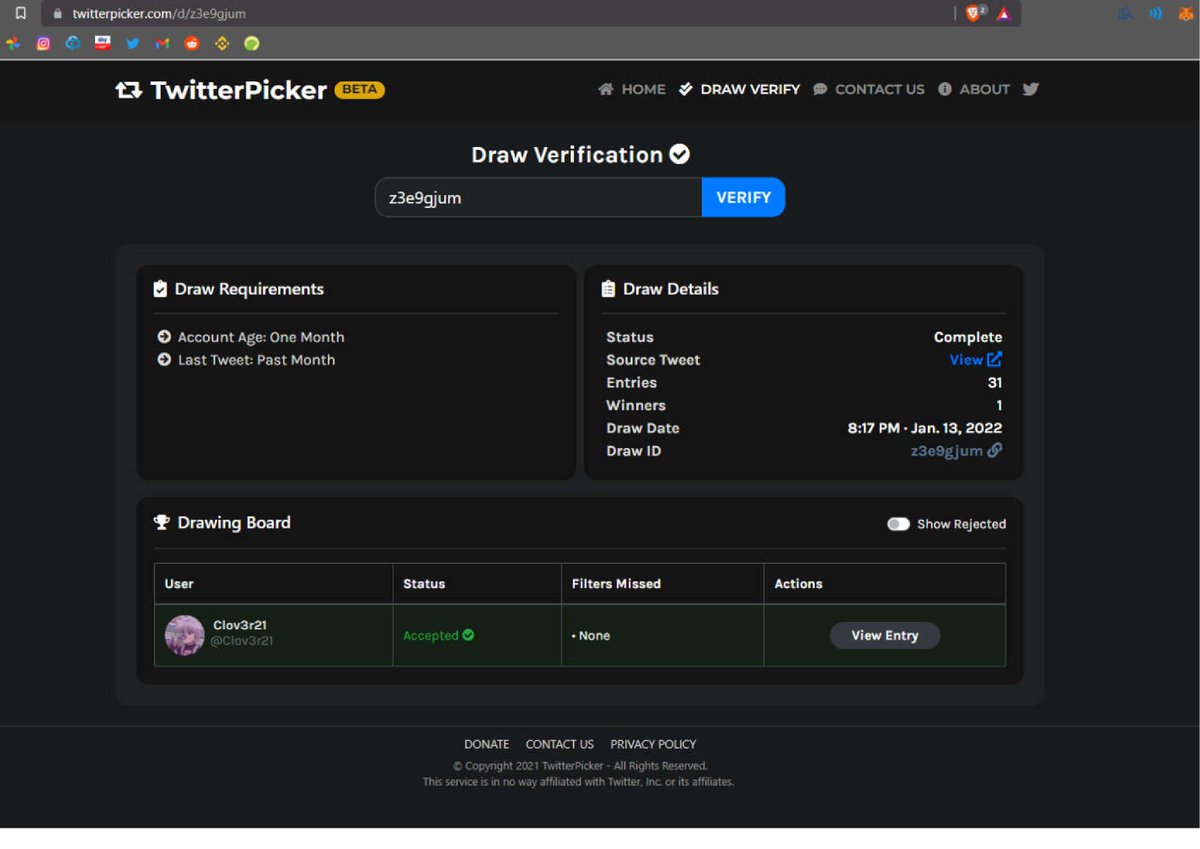Open the Instagram bookmark

tap(43, 43)
